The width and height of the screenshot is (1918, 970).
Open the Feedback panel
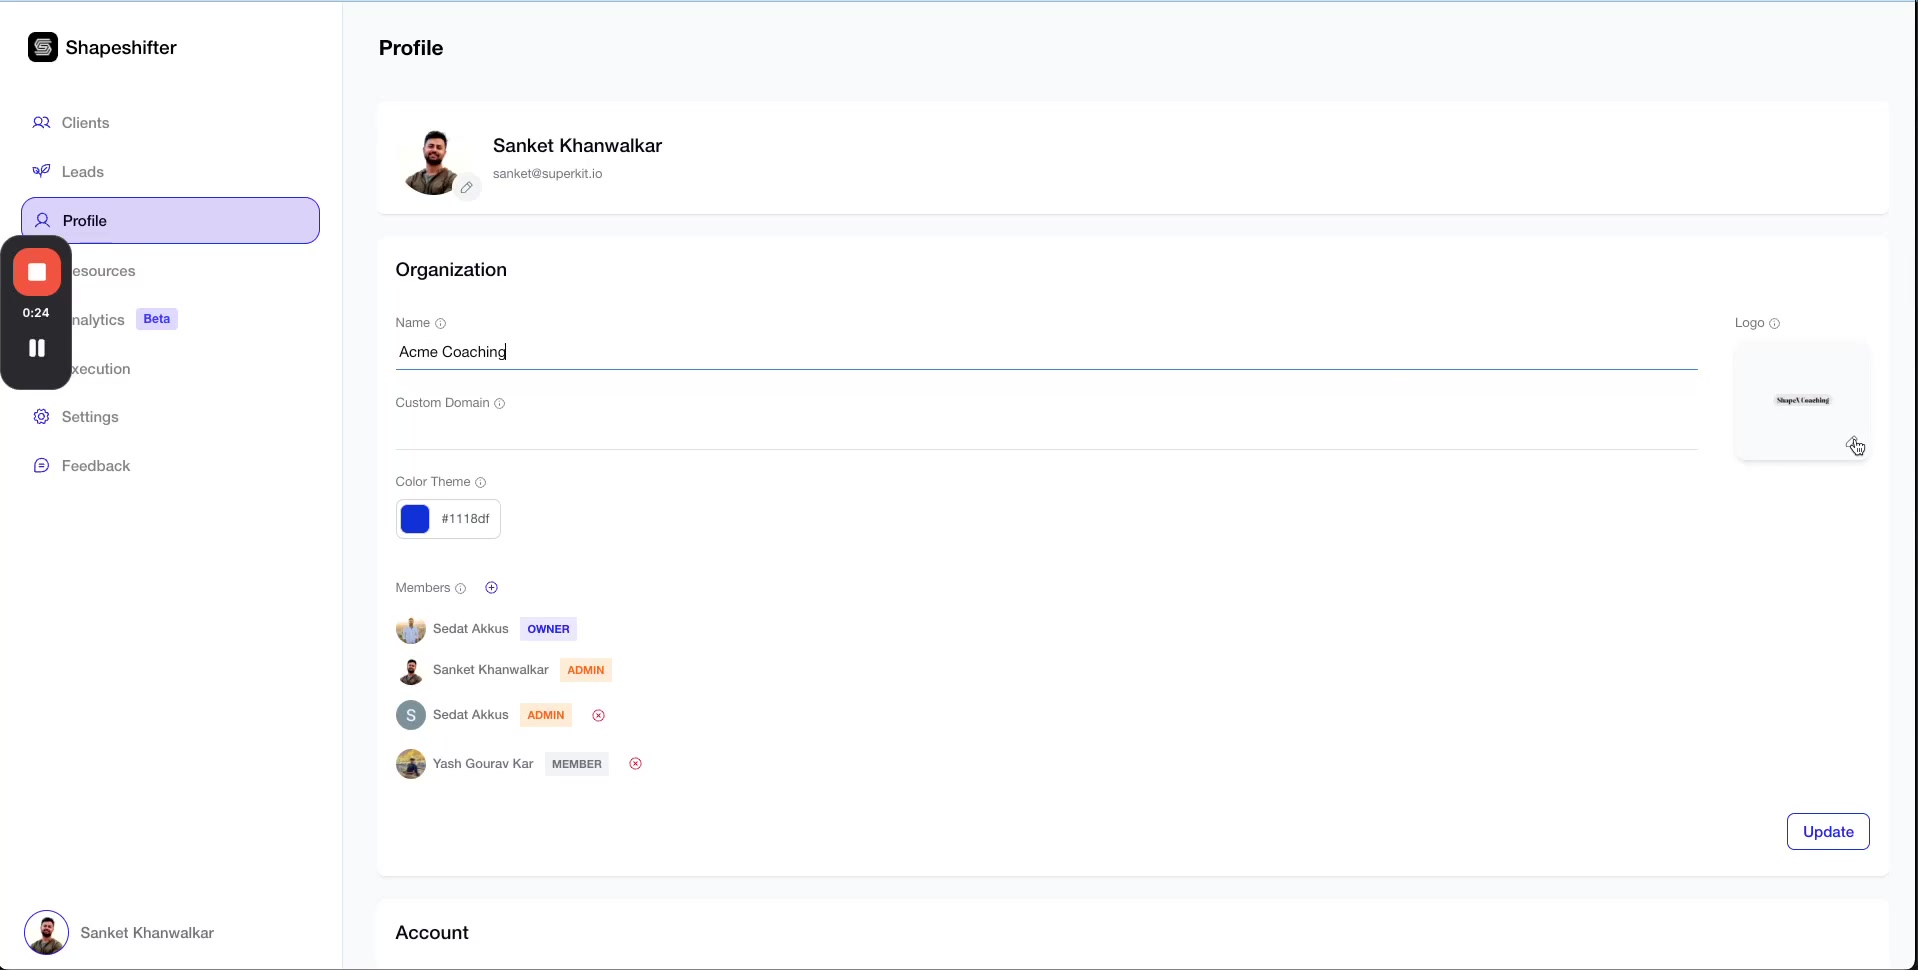(96, 465)
